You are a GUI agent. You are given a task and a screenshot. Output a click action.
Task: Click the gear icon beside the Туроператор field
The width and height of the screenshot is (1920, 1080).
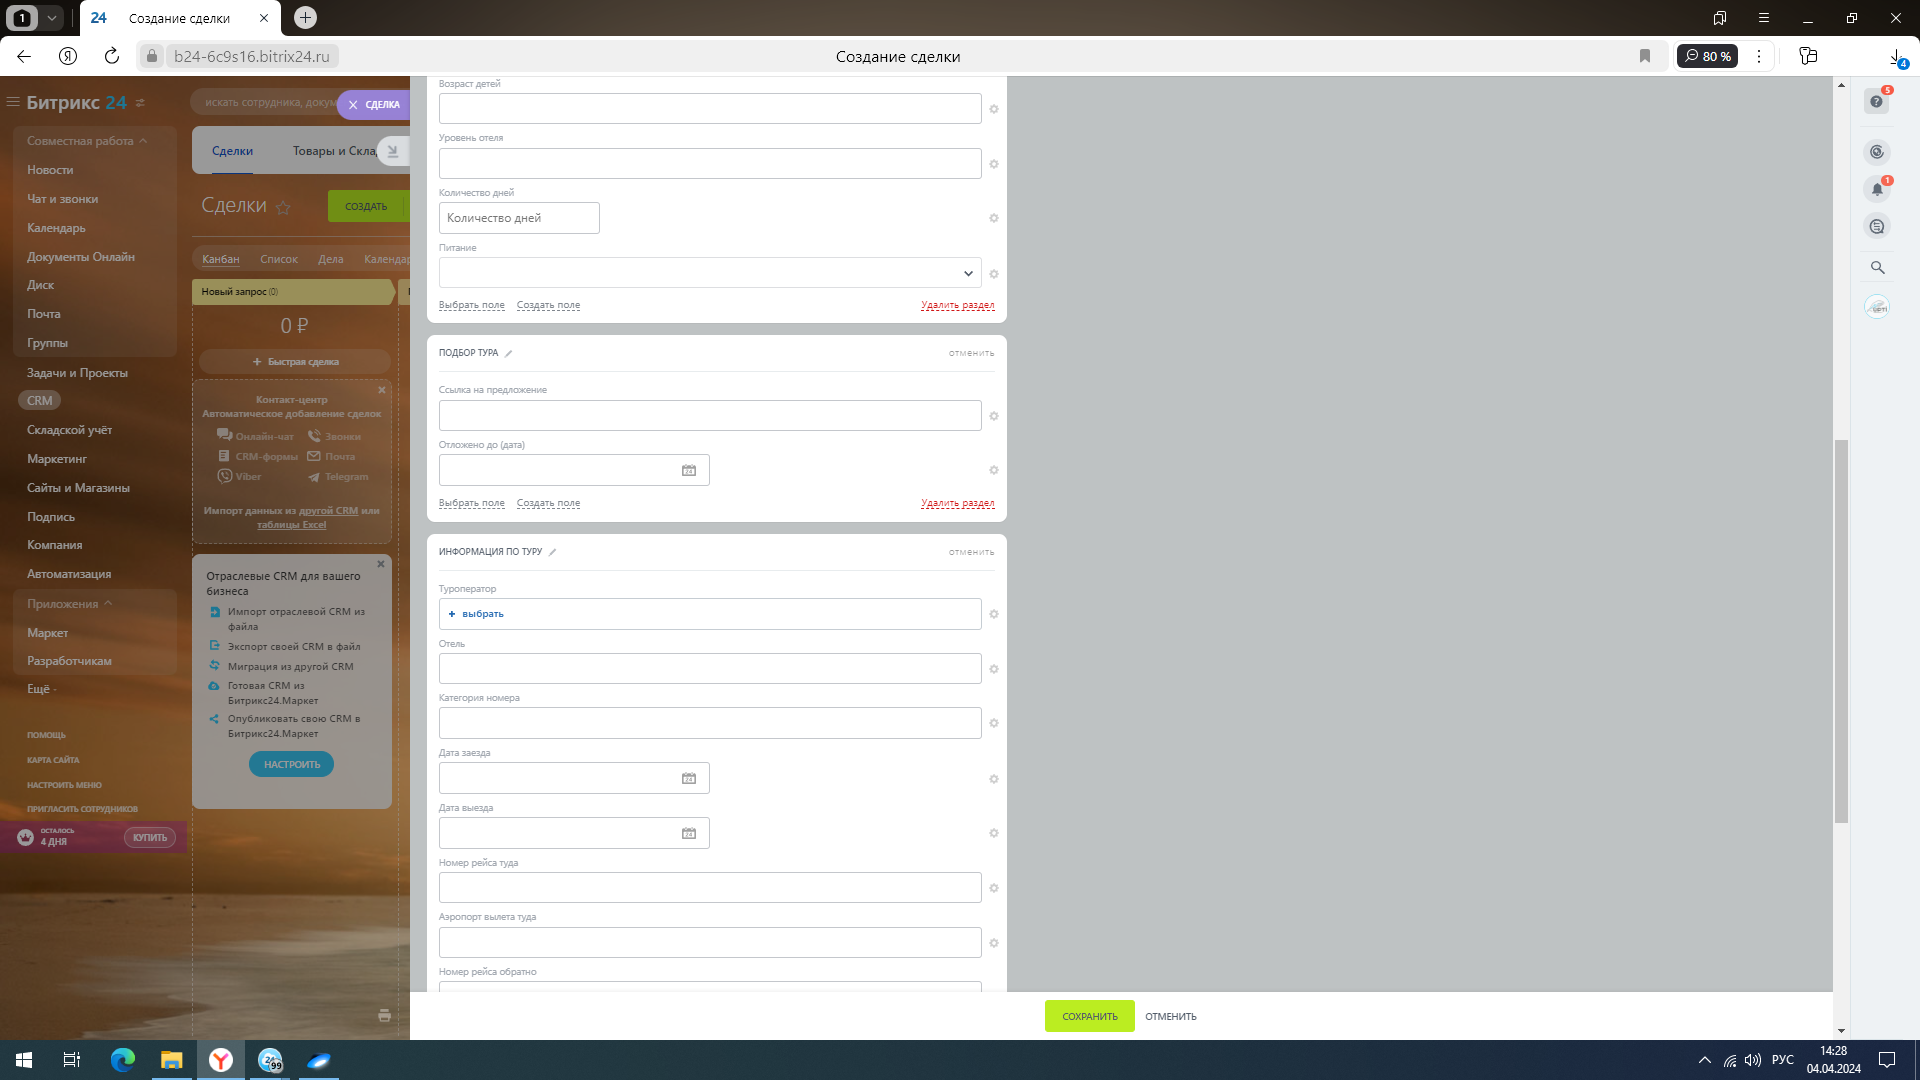click(x=993, y=615)
